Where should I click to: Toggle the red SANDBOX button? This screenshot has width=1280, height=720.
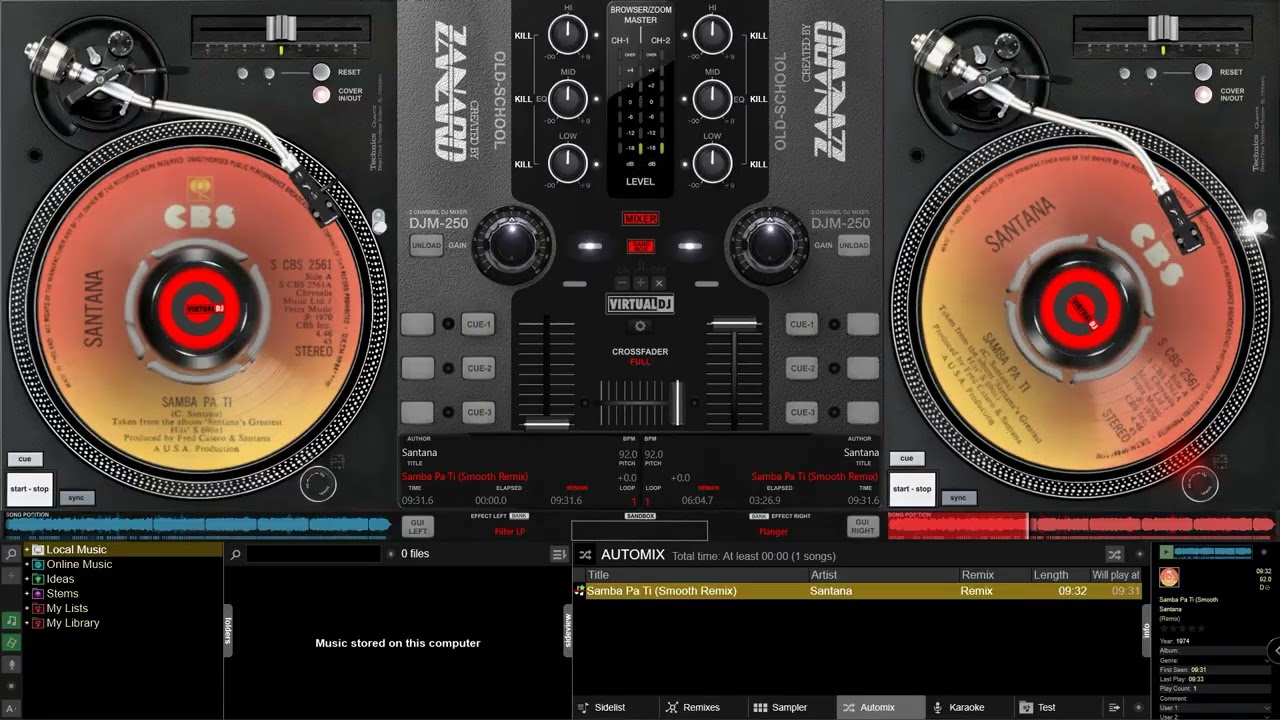click(x=640, y=246)
